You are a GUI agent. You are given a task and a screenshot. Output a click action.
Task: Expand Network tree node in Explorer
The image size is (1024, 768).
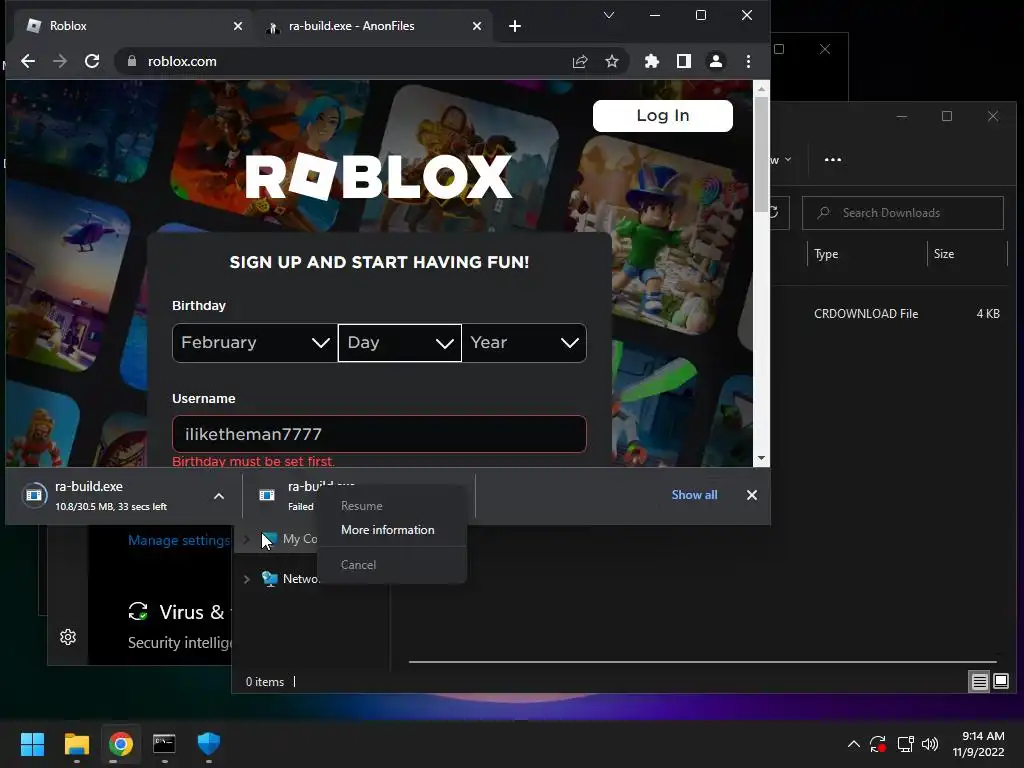pos(246,579)
